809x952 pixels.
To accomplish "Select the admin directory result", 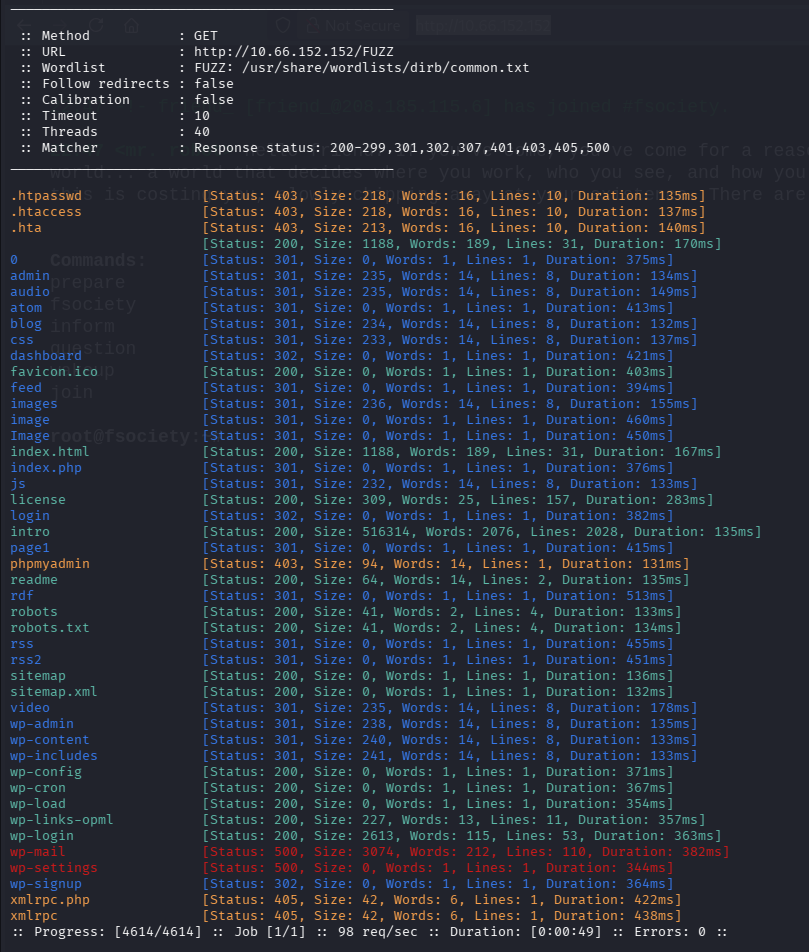I will pos(30,275).
